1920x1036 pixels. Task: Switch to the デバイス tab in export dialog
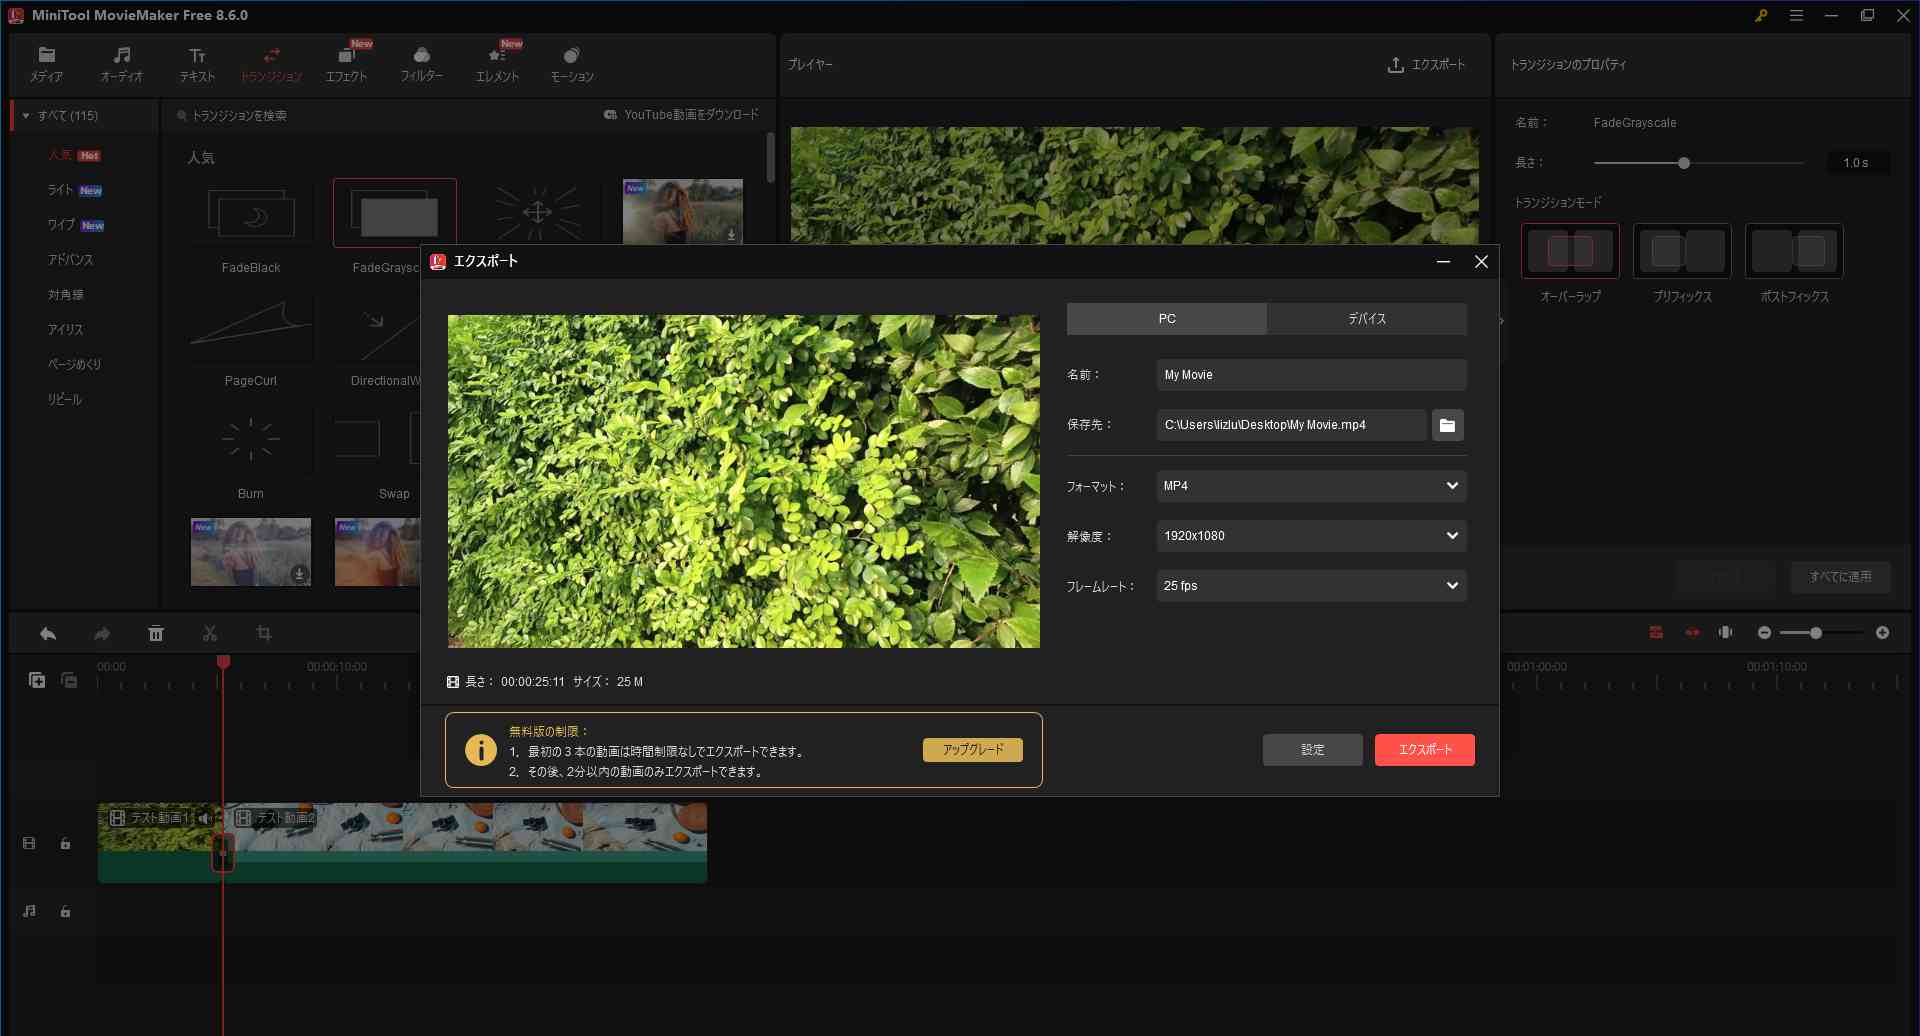click(1366, 318)
